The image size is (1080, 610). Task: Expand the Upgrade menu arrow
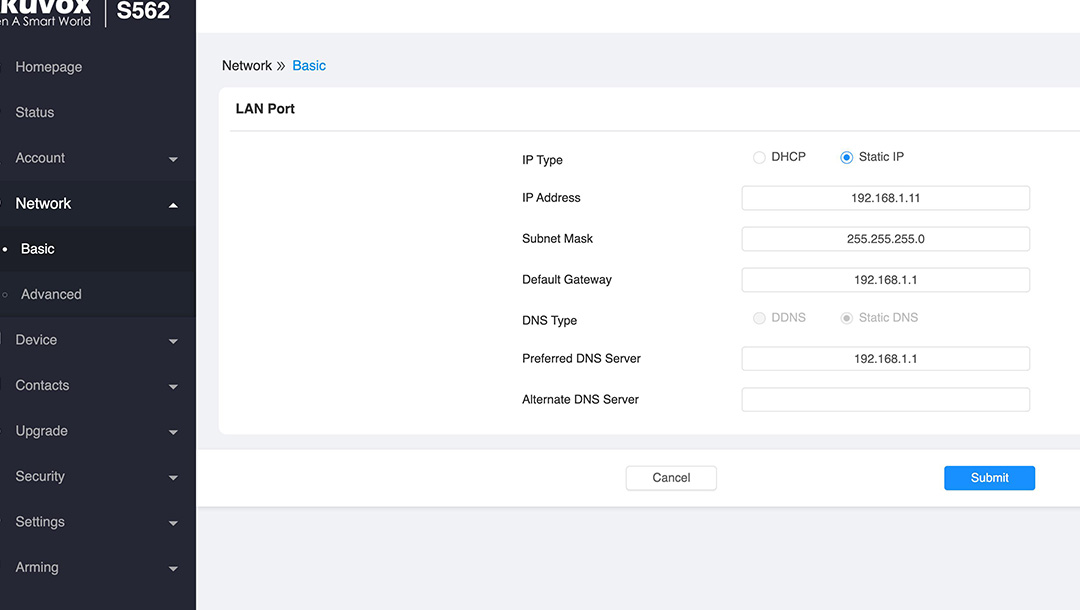pyautogui.click(x=173, y=432)
